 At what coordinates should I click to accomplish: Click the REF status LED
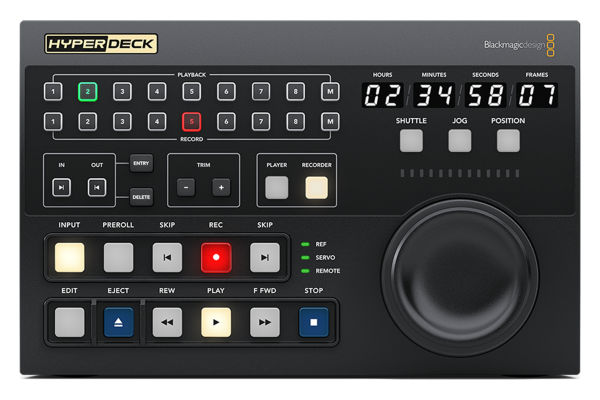point(305,244)
